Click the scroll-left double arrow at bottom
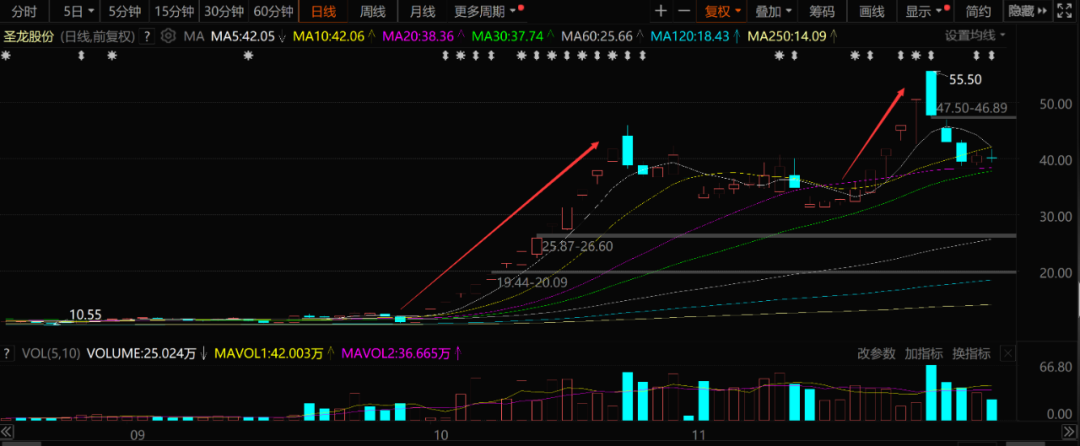This screenshot has height=446, width=1080. (x=7, y=431)
